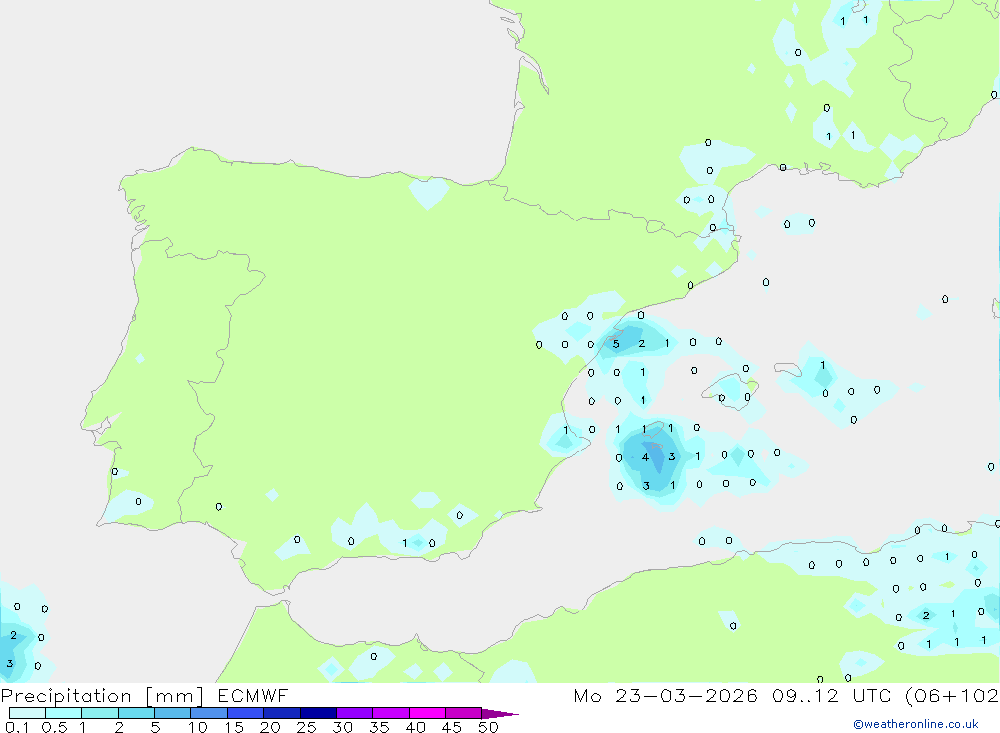Click the '10' legend scale label

(198, 727)
